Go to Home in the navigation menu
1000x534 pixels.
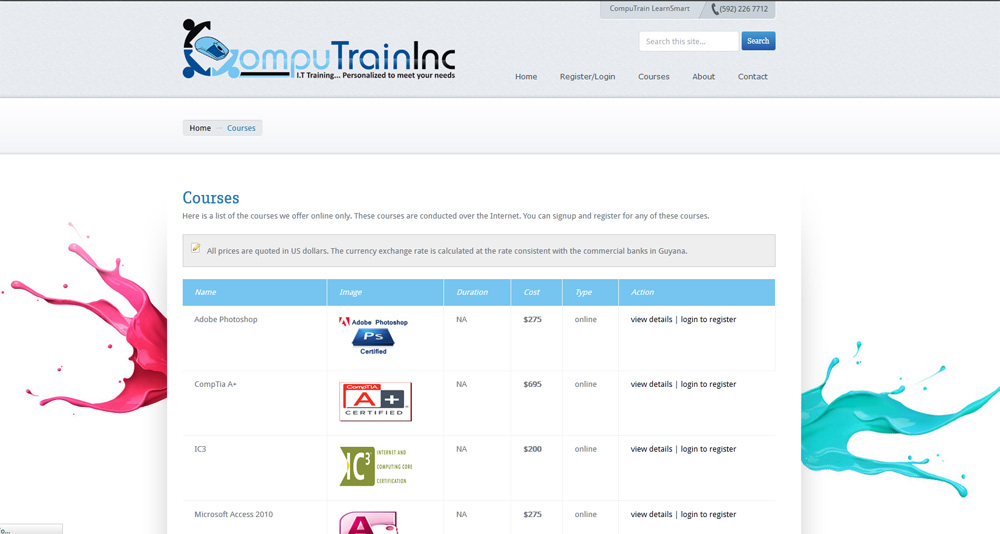526,77
